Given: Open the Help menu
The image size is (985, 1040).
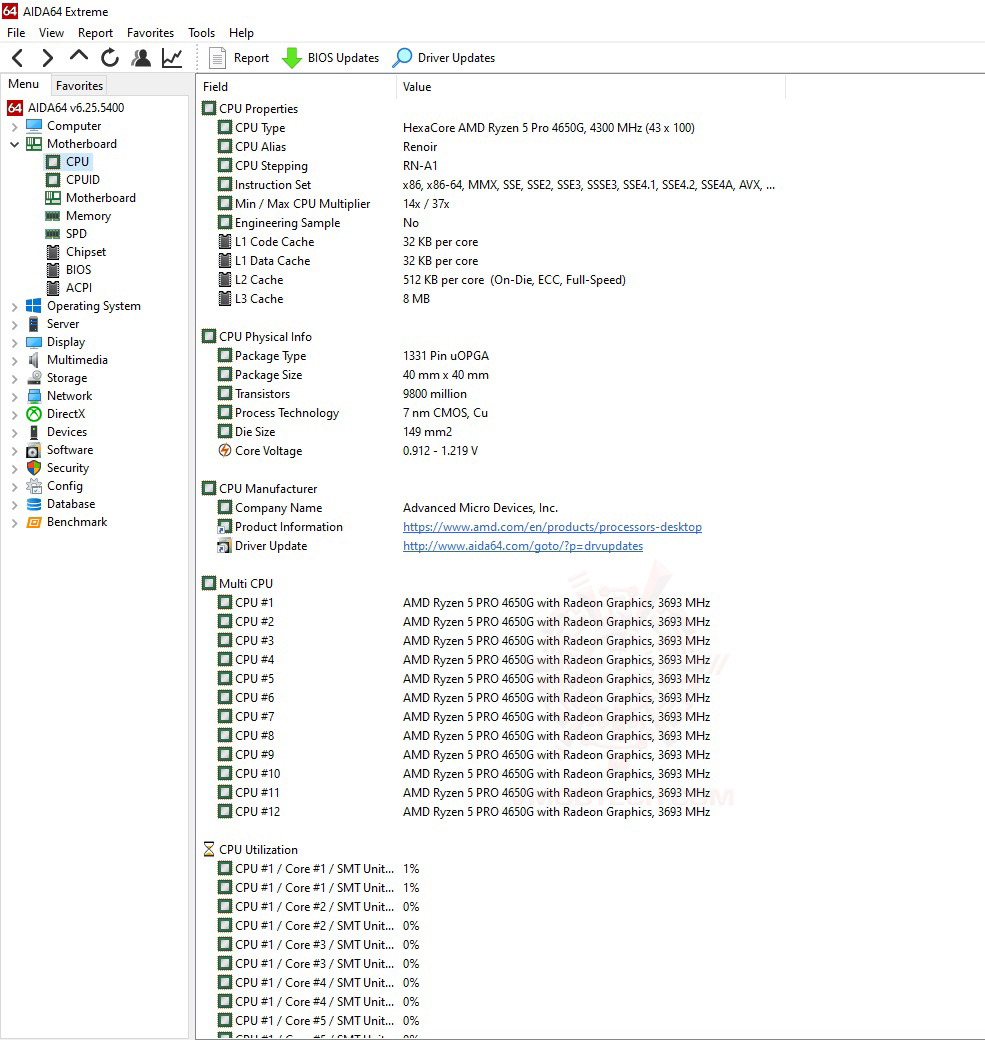Looking at the screenshot, I should (x=241, y=32).
